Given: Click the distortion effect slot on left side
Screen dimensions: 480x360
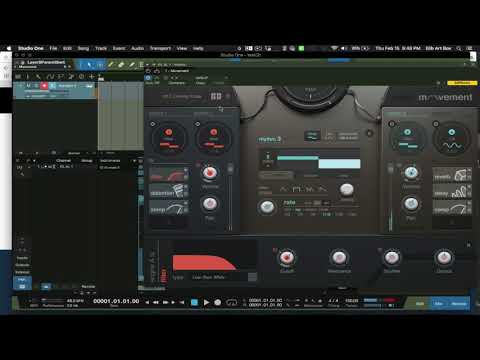Looking at the screenshot, I should [168, 191].
